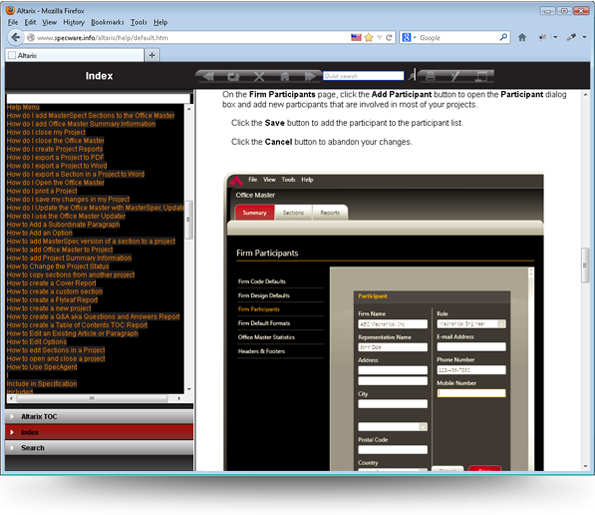595x515 pixels.
Task: Expand the Index accordion section
Action: tap(99, 432)
